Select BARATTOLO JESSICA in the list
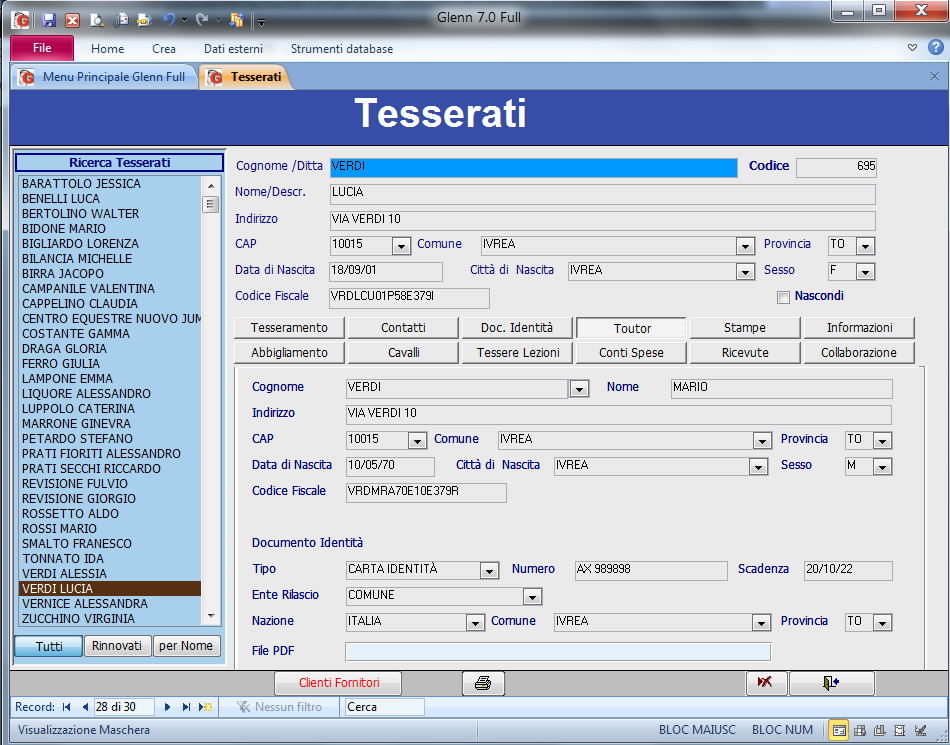 tap(110, 184)
